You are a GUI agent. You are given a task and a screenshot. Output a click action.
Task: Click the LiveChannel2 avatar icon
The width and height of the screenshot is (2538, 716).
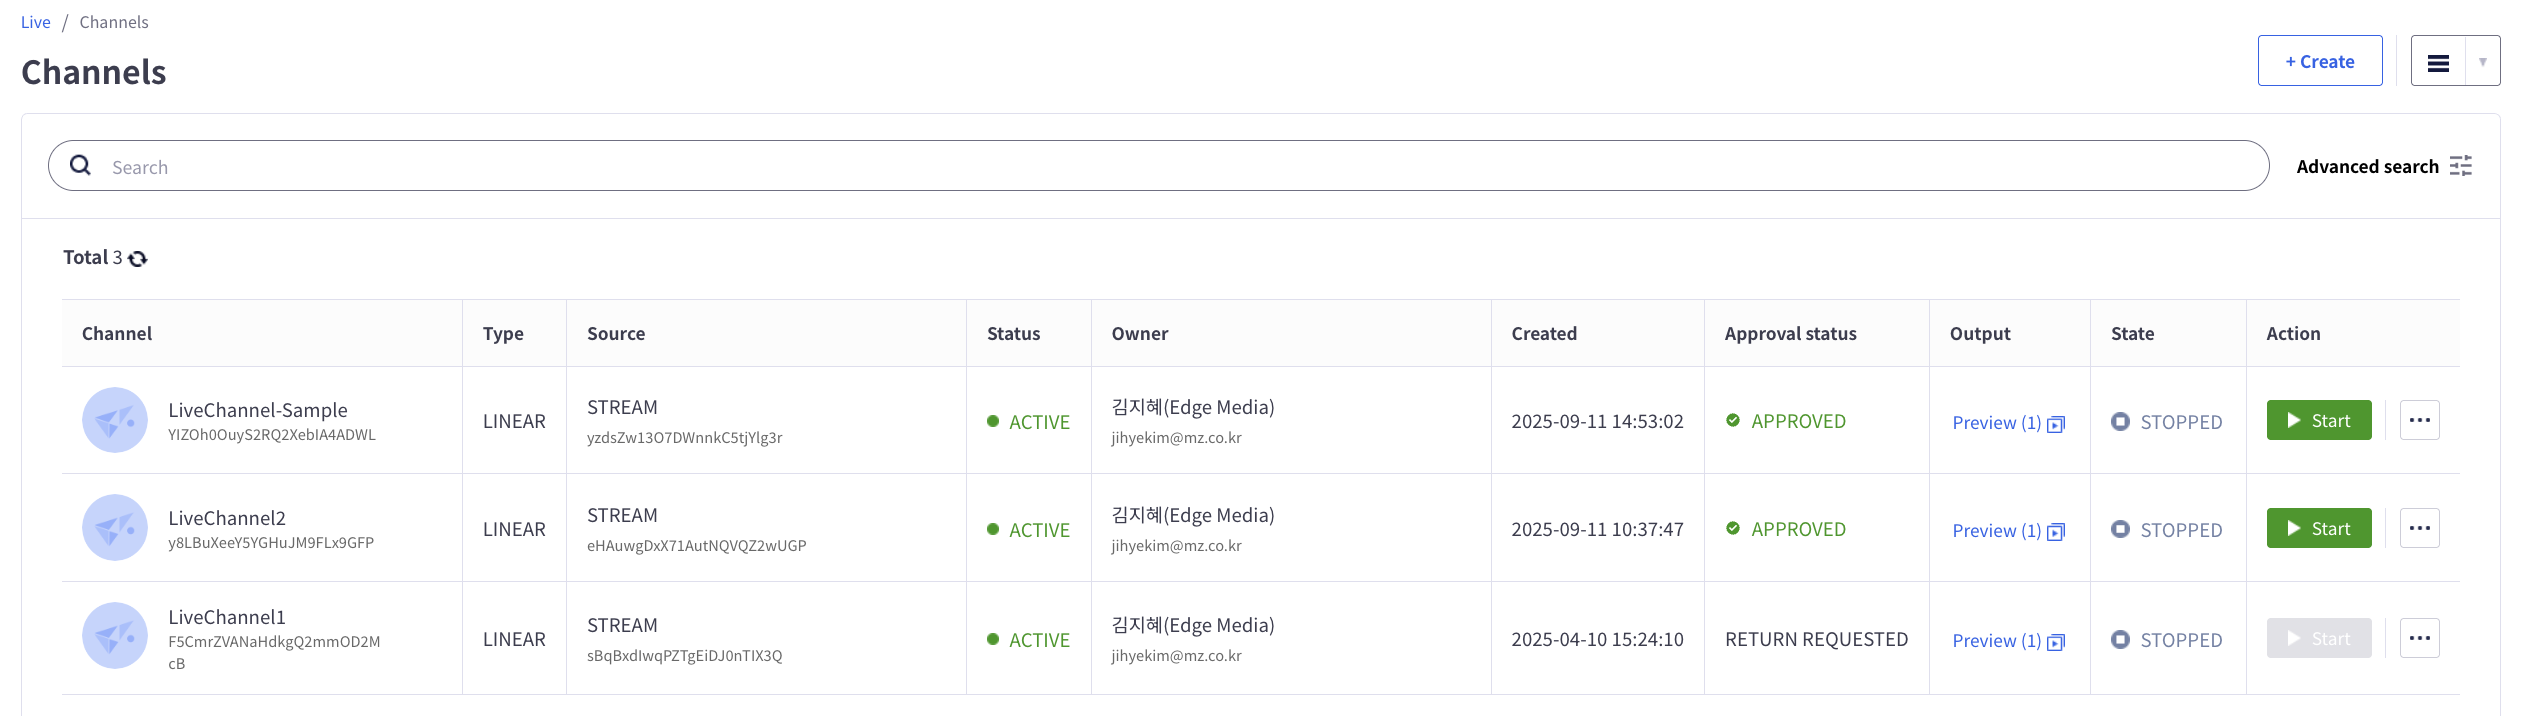click(x=115, y=528)
